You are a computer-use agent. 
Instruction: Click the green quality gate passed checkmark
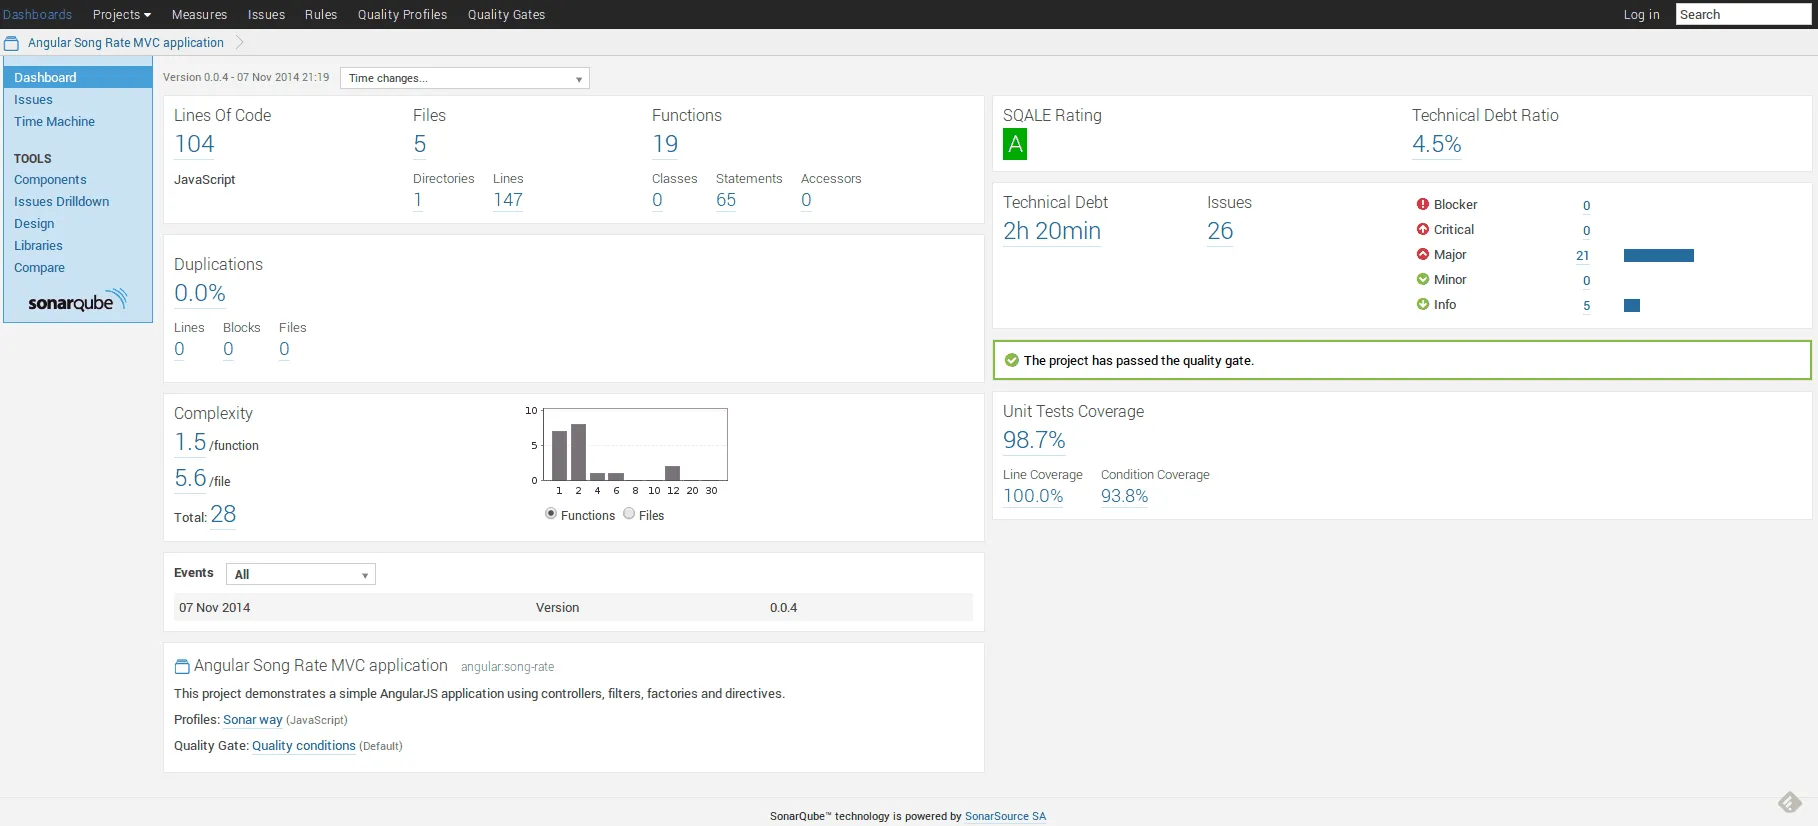[1011, 360]
